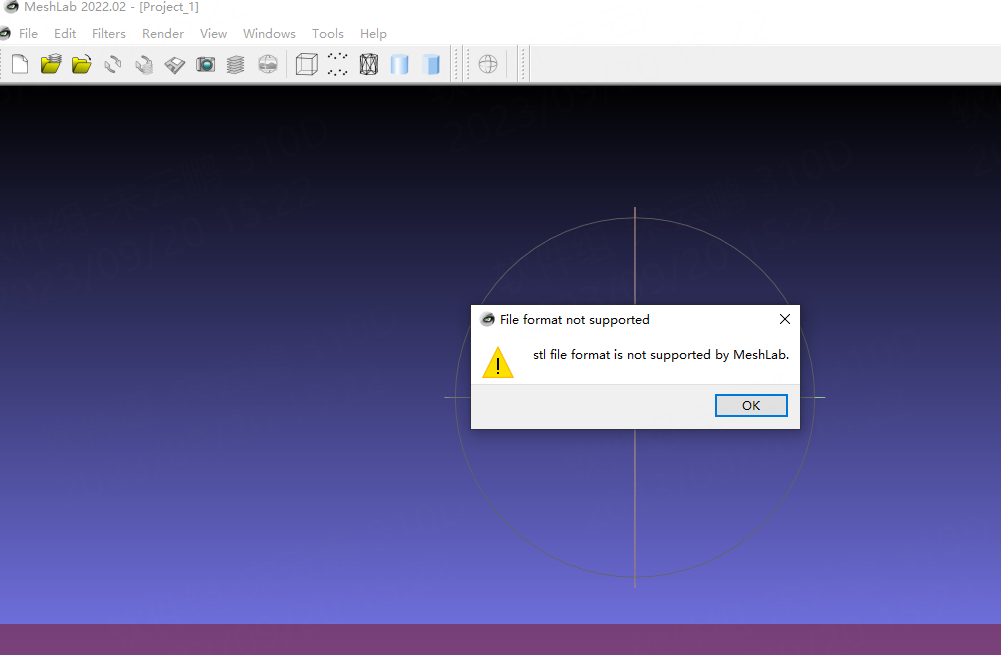Open the Render menu
This screenshot has width=1001, height=655.
[x=162, y=33]
